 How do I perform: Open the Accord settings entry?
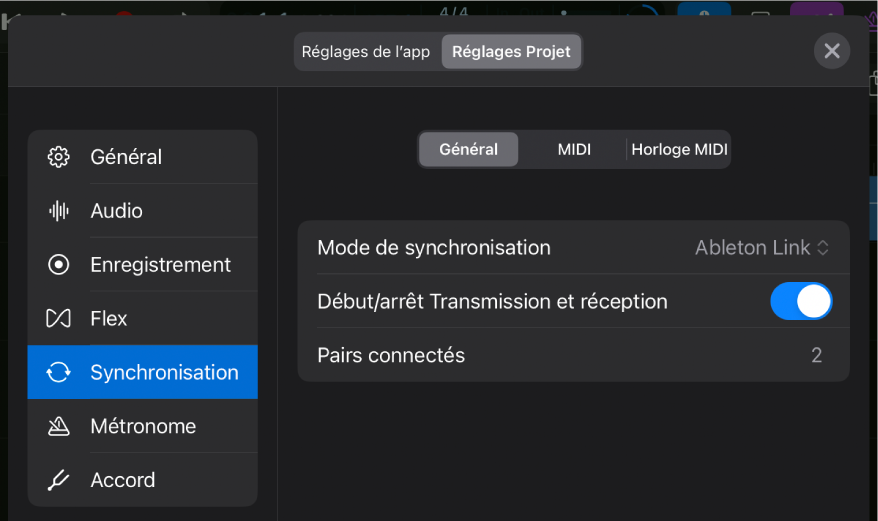142,480
